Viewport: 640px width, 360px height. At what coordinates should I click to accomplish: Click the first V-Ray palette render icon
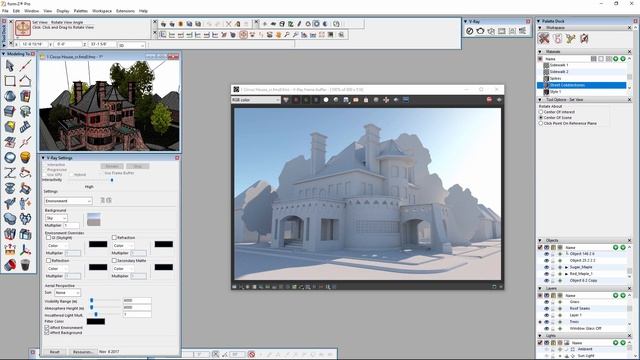[469, 31]
